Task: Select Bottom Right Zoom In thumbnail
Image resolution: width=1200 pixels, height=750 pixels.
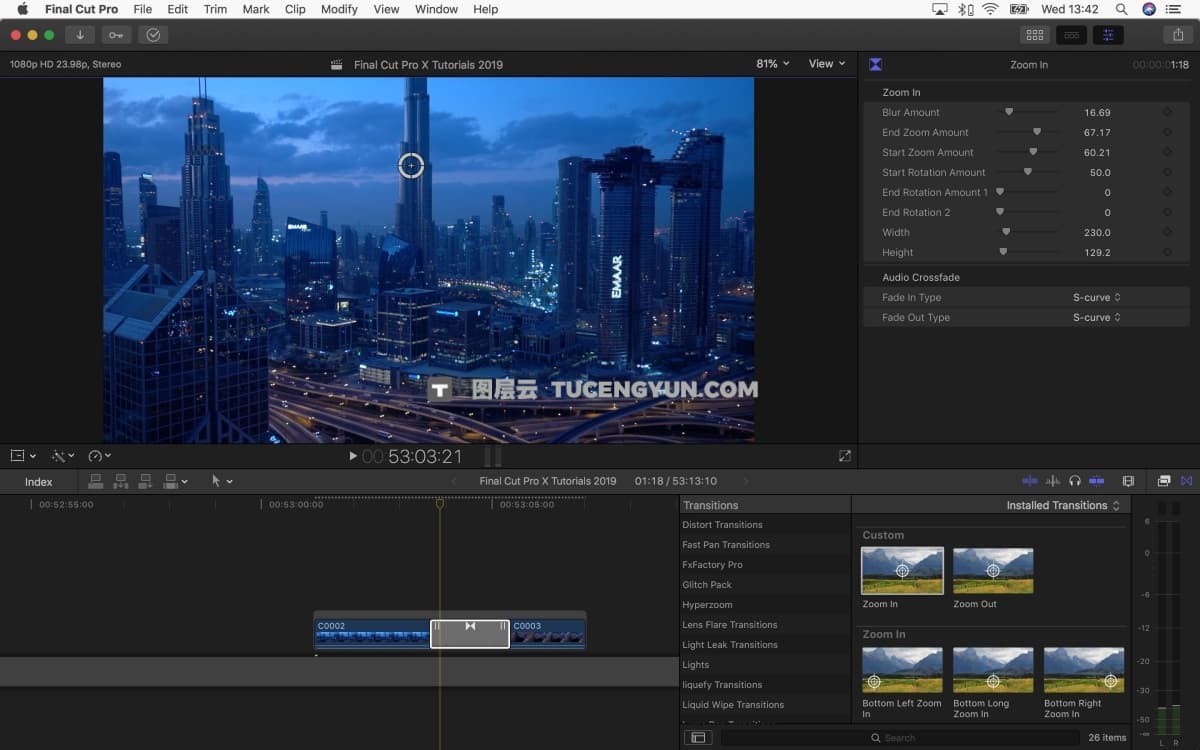Action: pyautogui.click(x=1084, y=670)
